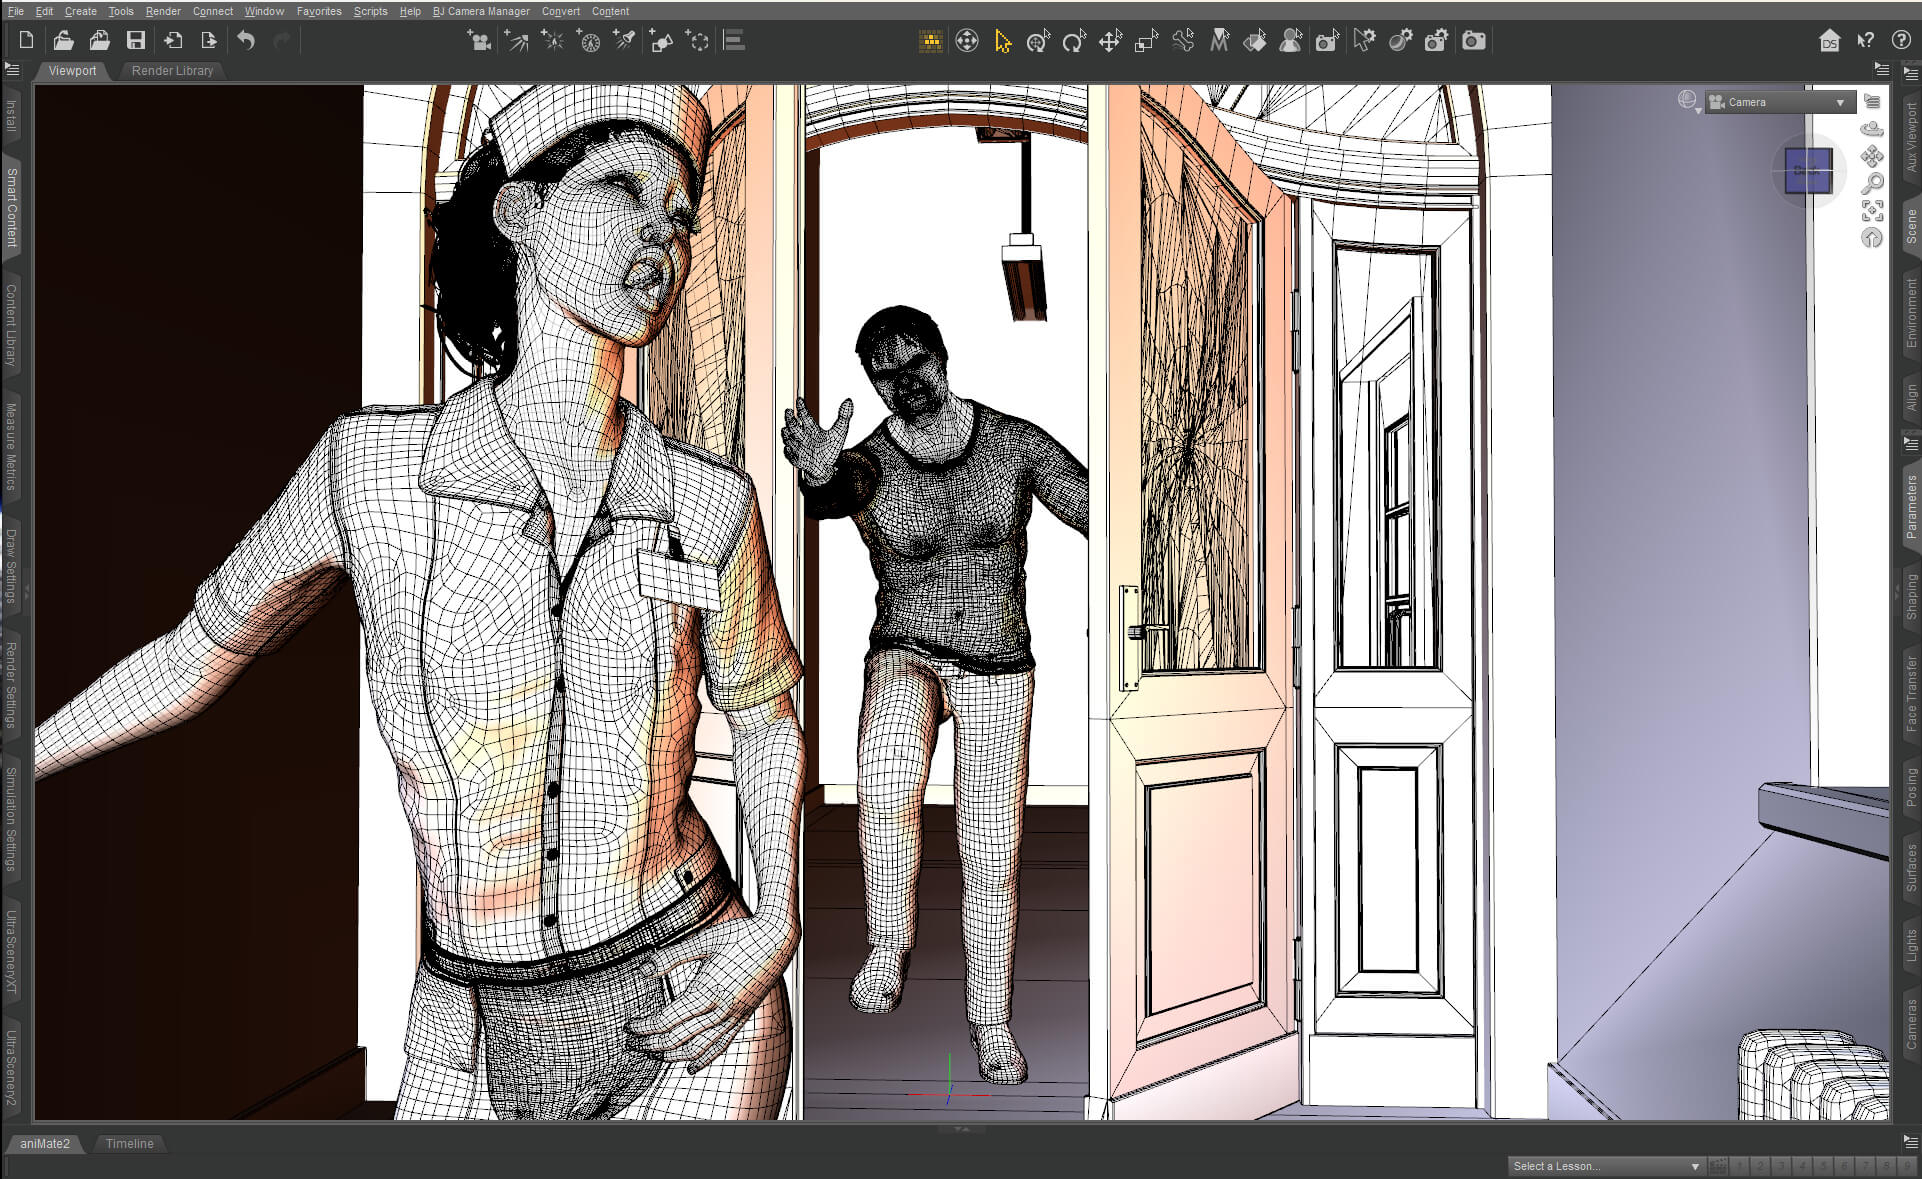Orbit the view with the viewport rotate control
Viewport: 1922px width, 1179px height.
pos(1872,129)
